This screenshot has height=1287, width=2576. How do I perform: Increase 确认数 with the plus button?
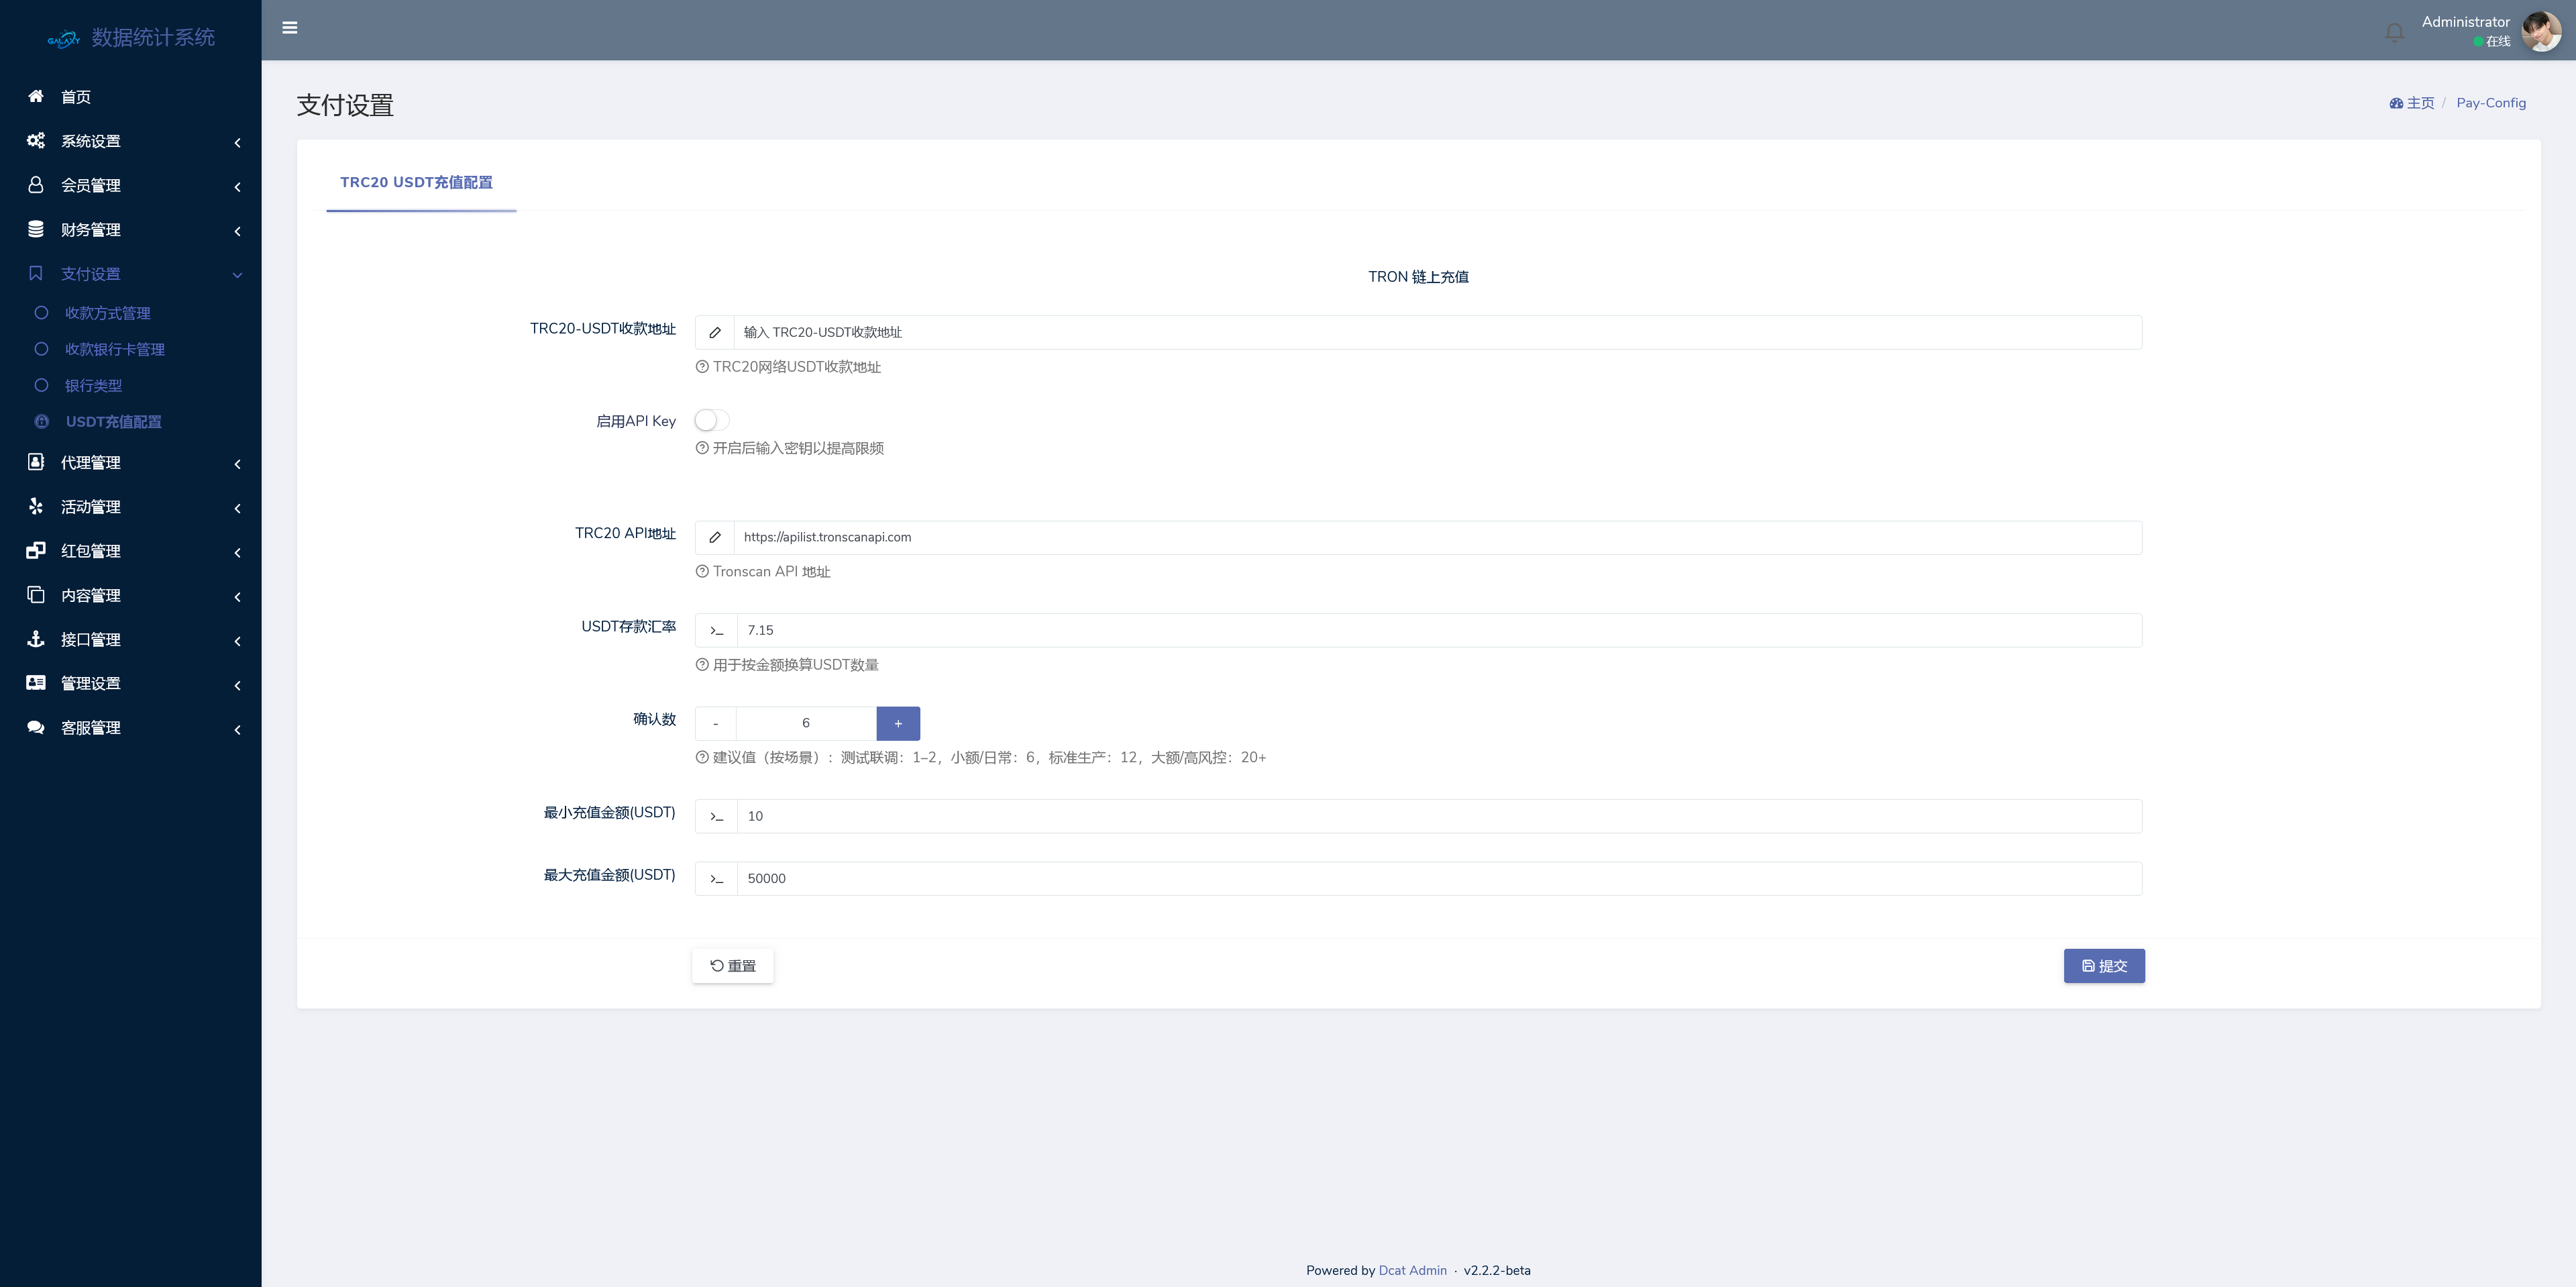(x=898, y=723)
